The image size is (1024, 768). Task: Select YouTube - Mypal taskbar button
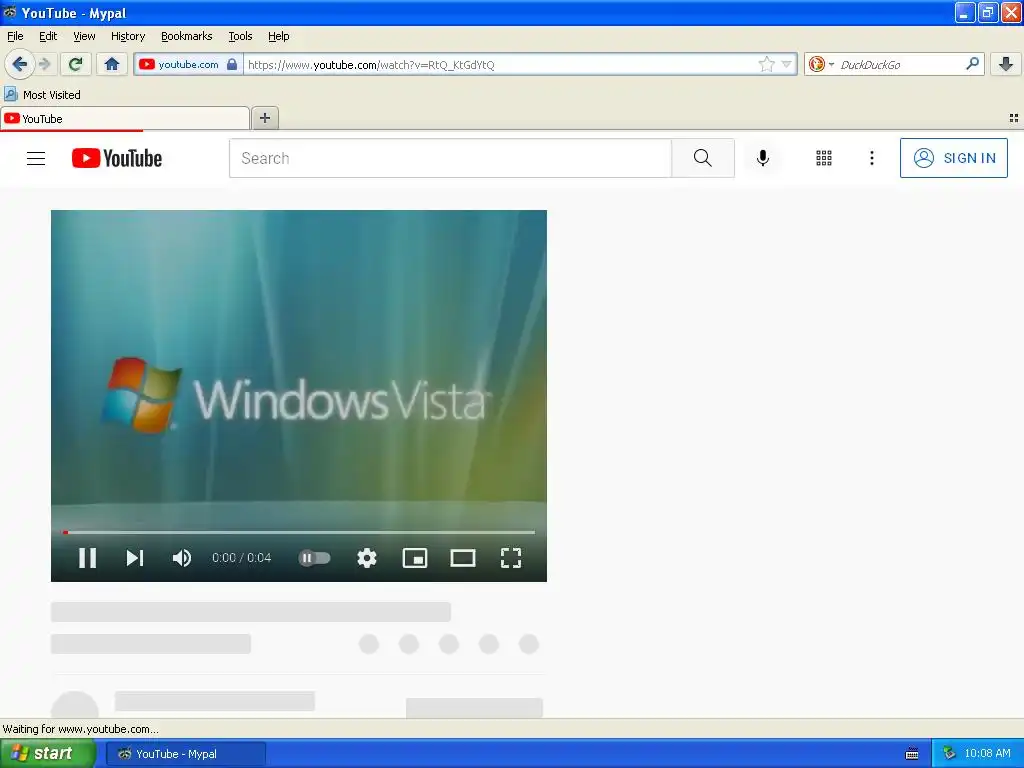[x=185, y=754]
